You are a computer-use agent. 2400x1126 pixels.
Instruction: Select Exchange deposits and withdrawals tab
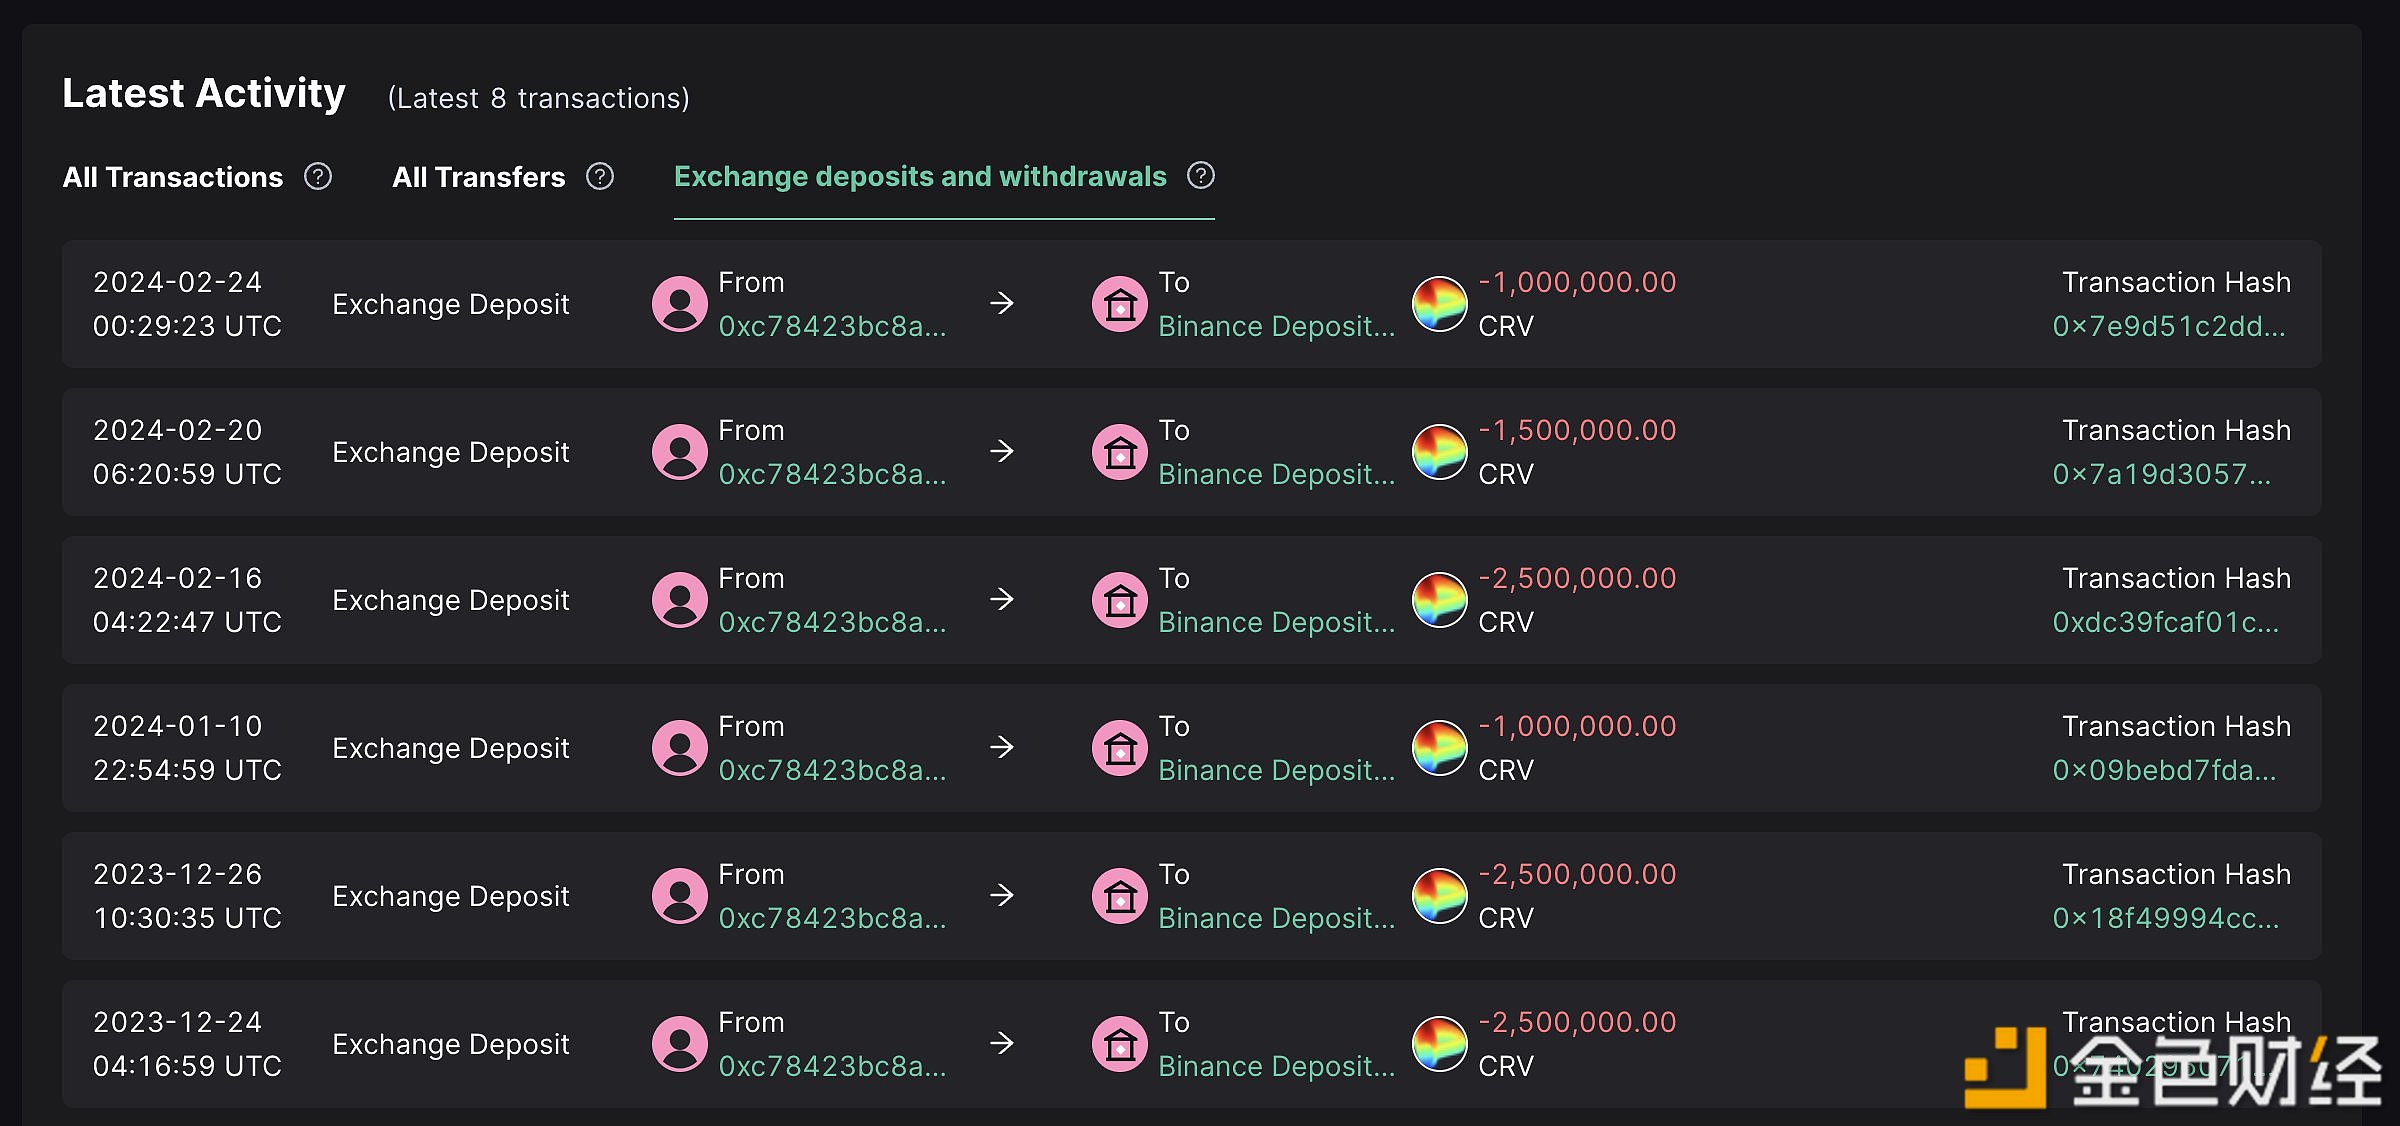pos(920,177)
